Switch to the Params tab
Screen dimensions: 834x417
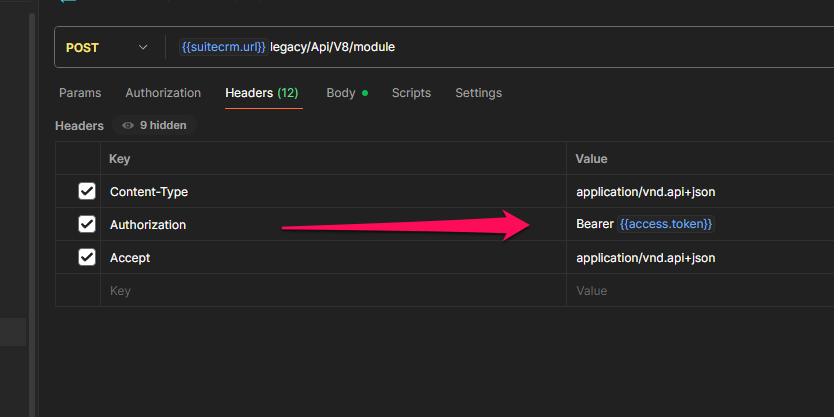80,93
